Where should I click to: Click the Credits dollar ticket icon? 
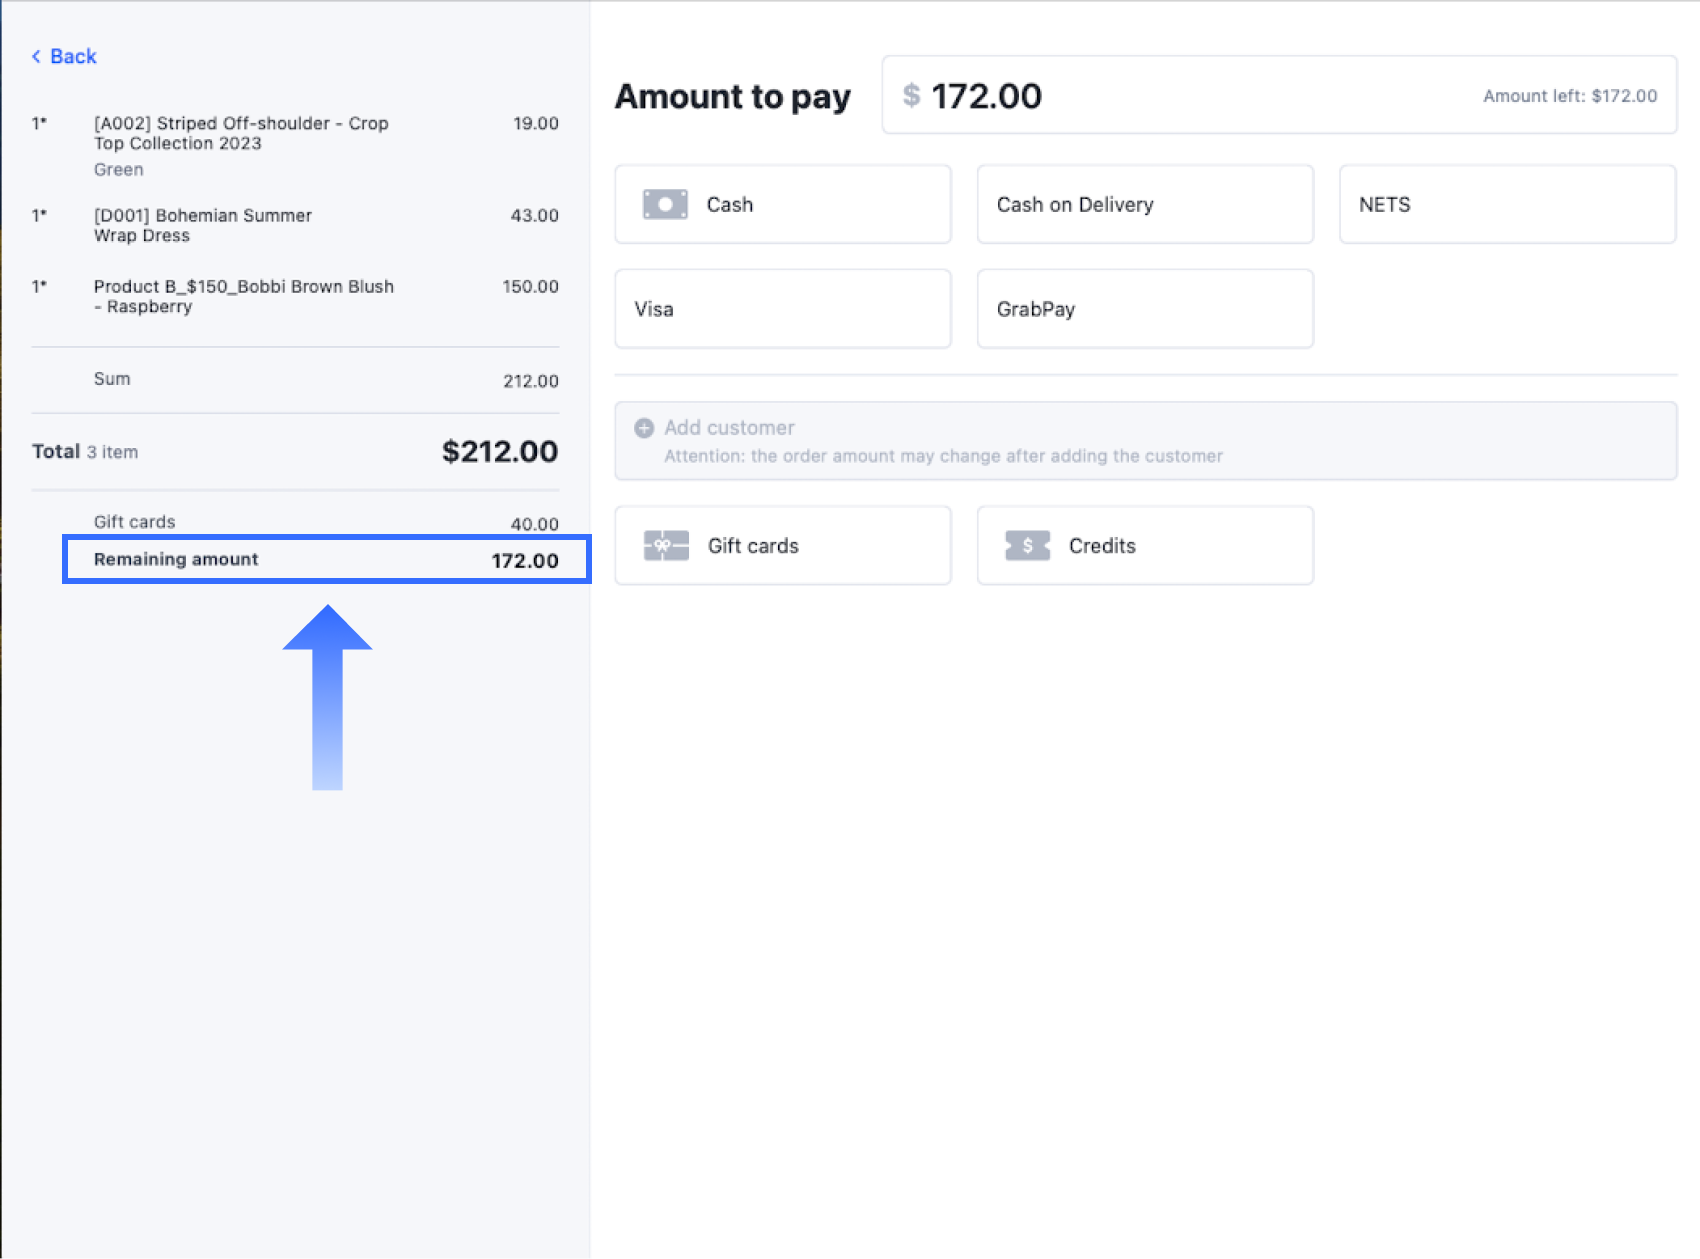click(1027, 546)
